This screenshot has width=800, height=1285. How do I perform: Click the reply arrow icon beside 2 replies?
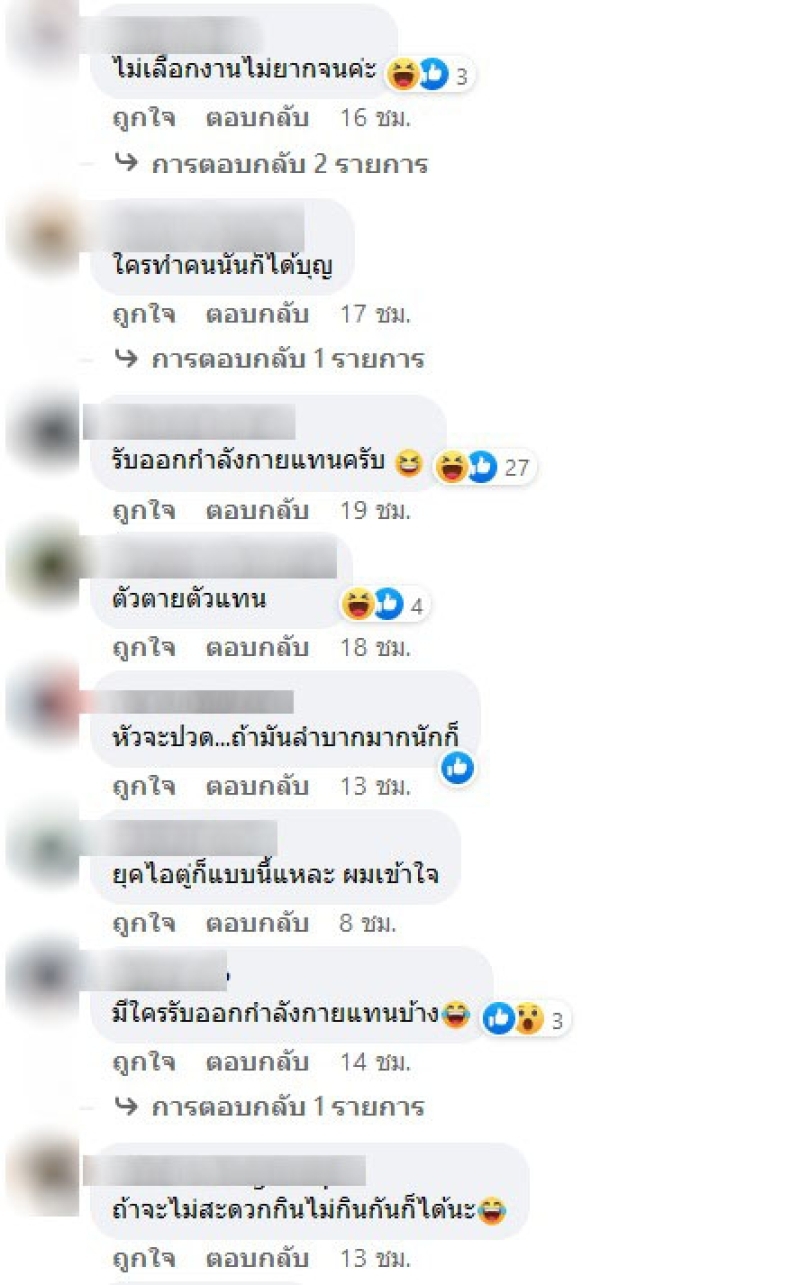pos(125,164)
